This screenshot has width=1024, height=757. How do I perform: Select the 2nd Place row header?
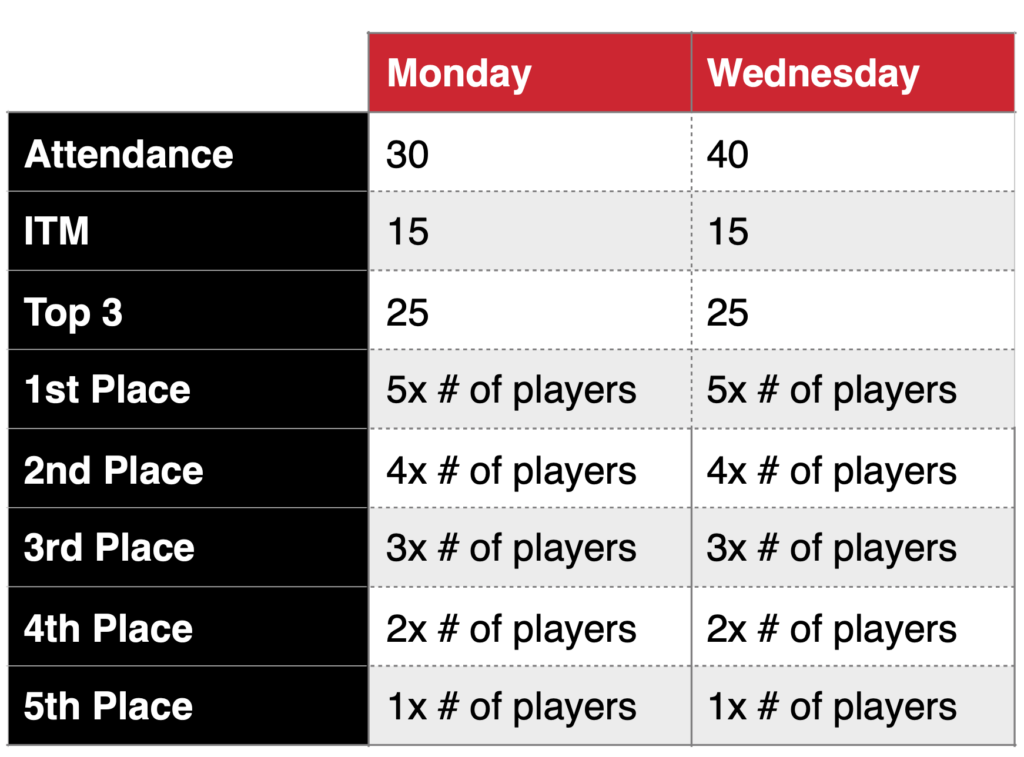tap(188, 468)
